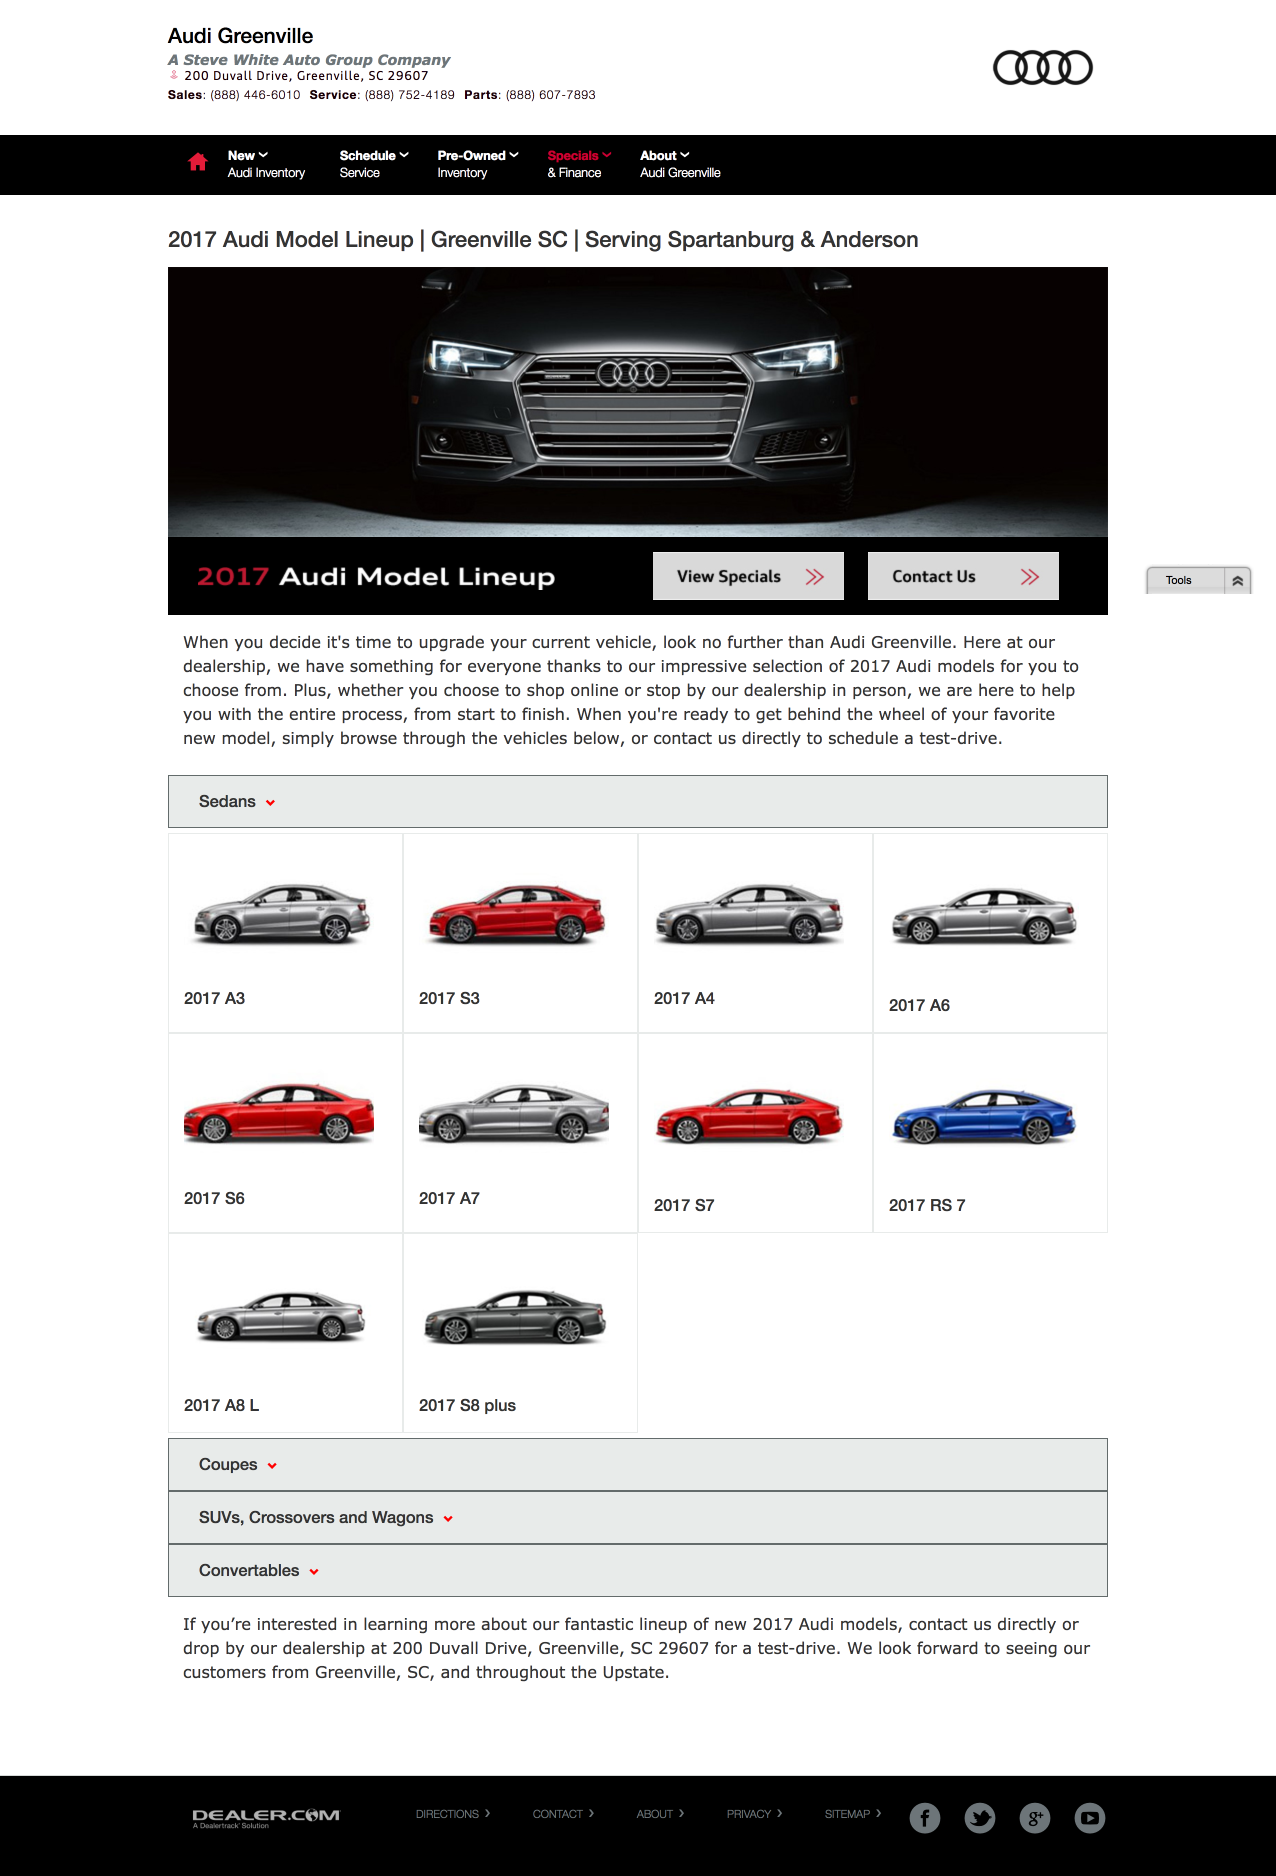This screenshot has height=1876, width=1276.
Task: Click the "2017 A7" model label
Action: (450, 1198)
